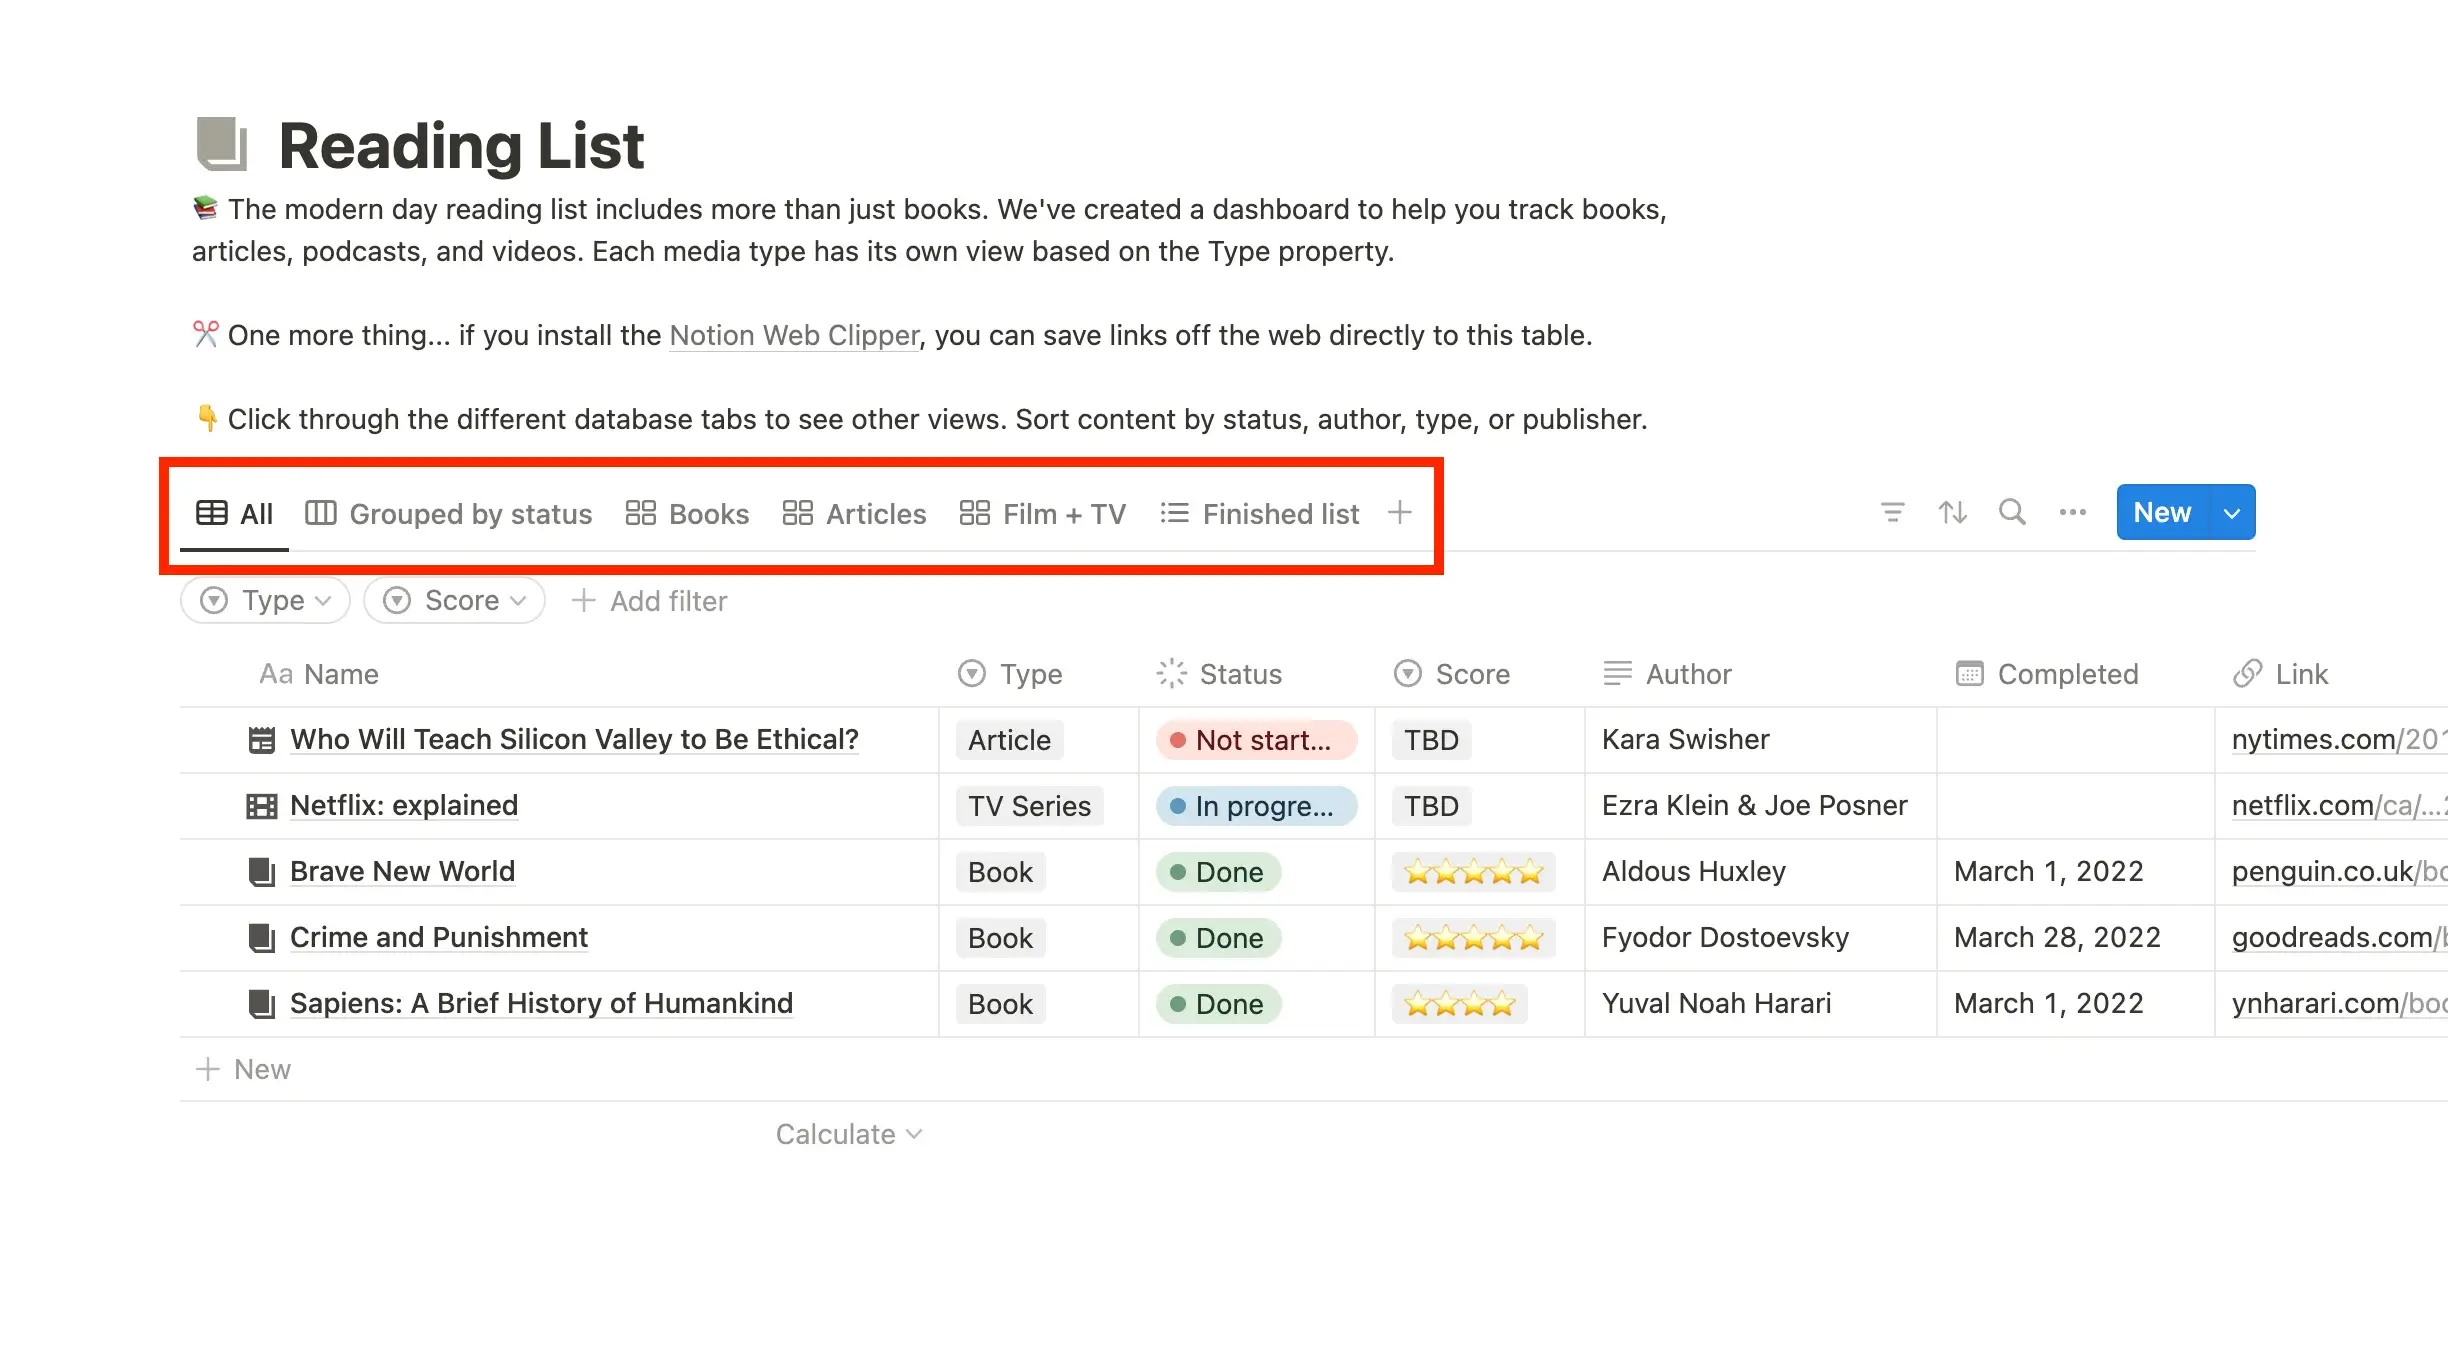Click the gallery view icon for Film + TV

click(x=974, y=512)
